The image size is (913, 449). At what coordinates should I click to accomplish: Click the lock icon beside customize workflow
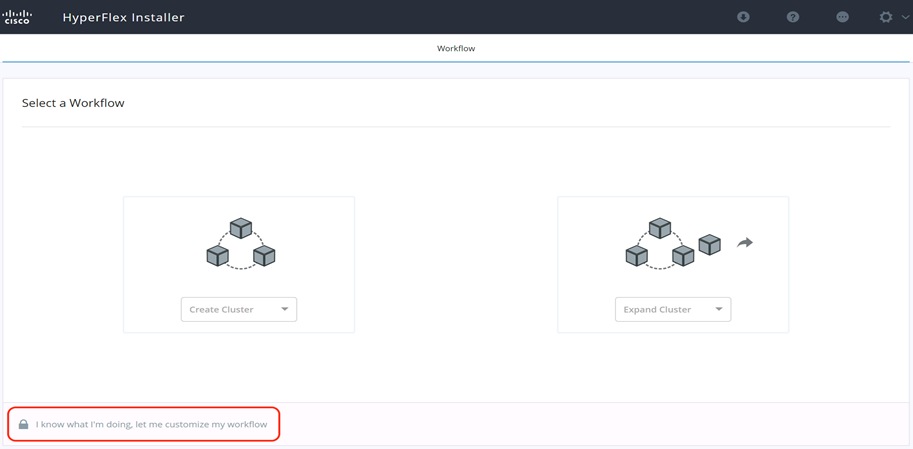tap(23, 424)
